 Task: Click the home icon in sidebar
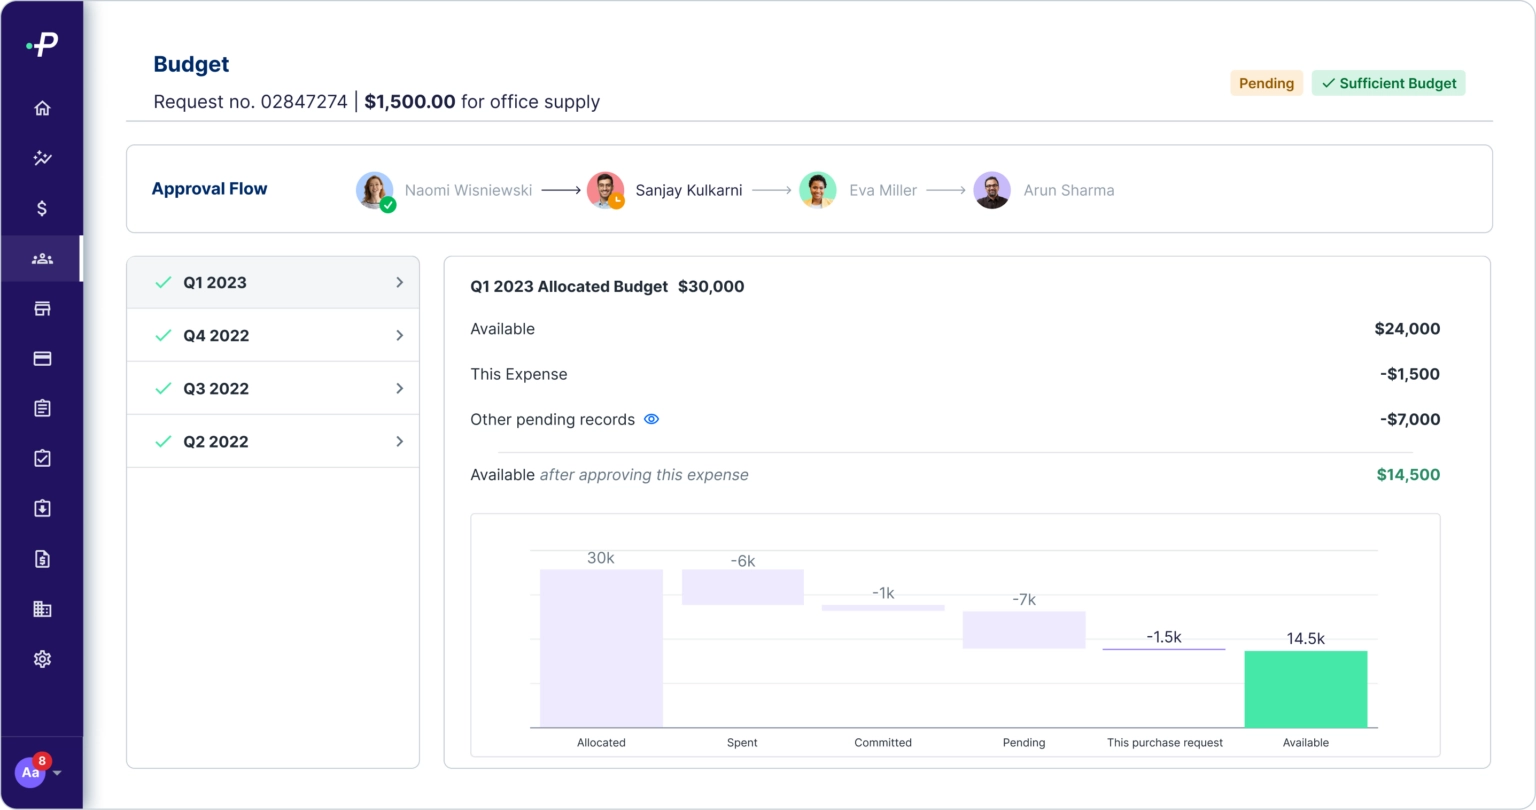[42, 108]
